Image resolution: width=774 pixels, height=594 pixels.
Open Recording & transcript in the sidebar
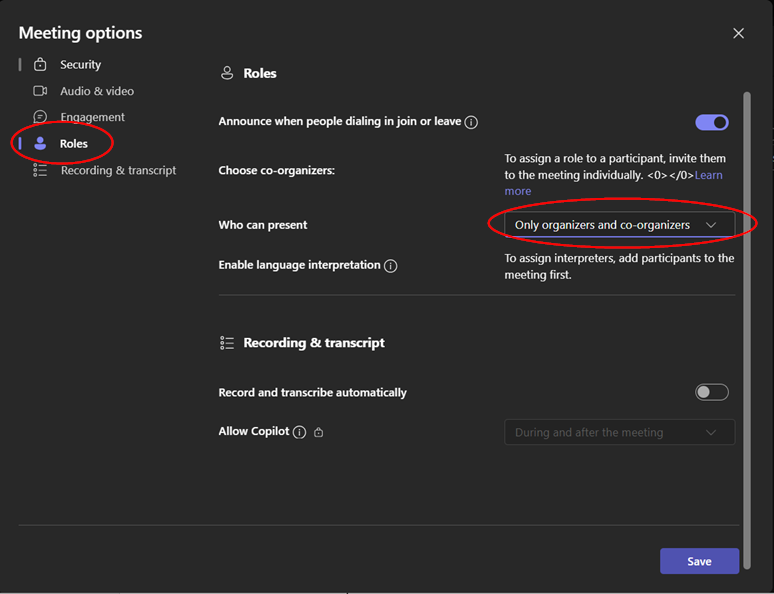coord(118,170)
